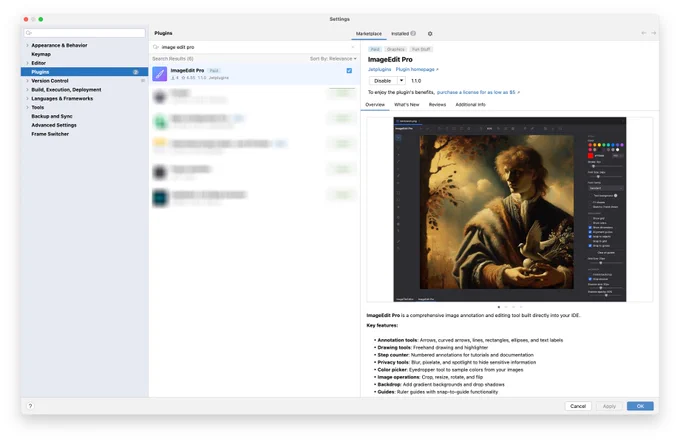The image size is (680, 442).
Task: Open the Additional Info tab
Action: 470,105
